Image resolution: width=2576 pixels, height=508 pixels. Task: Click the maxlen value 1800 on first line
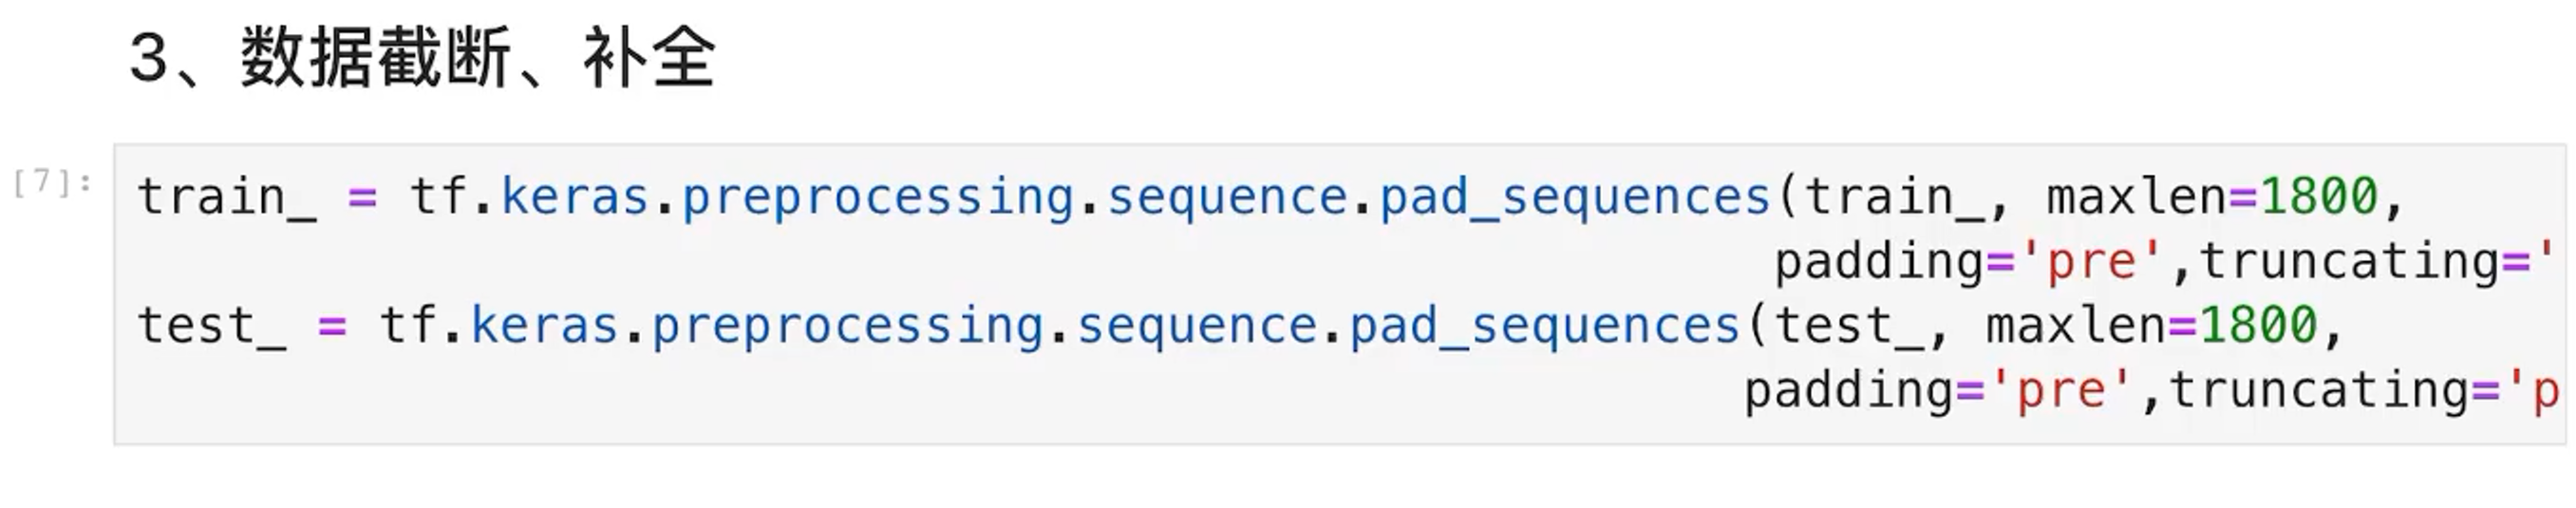(x=2318, y=196)
